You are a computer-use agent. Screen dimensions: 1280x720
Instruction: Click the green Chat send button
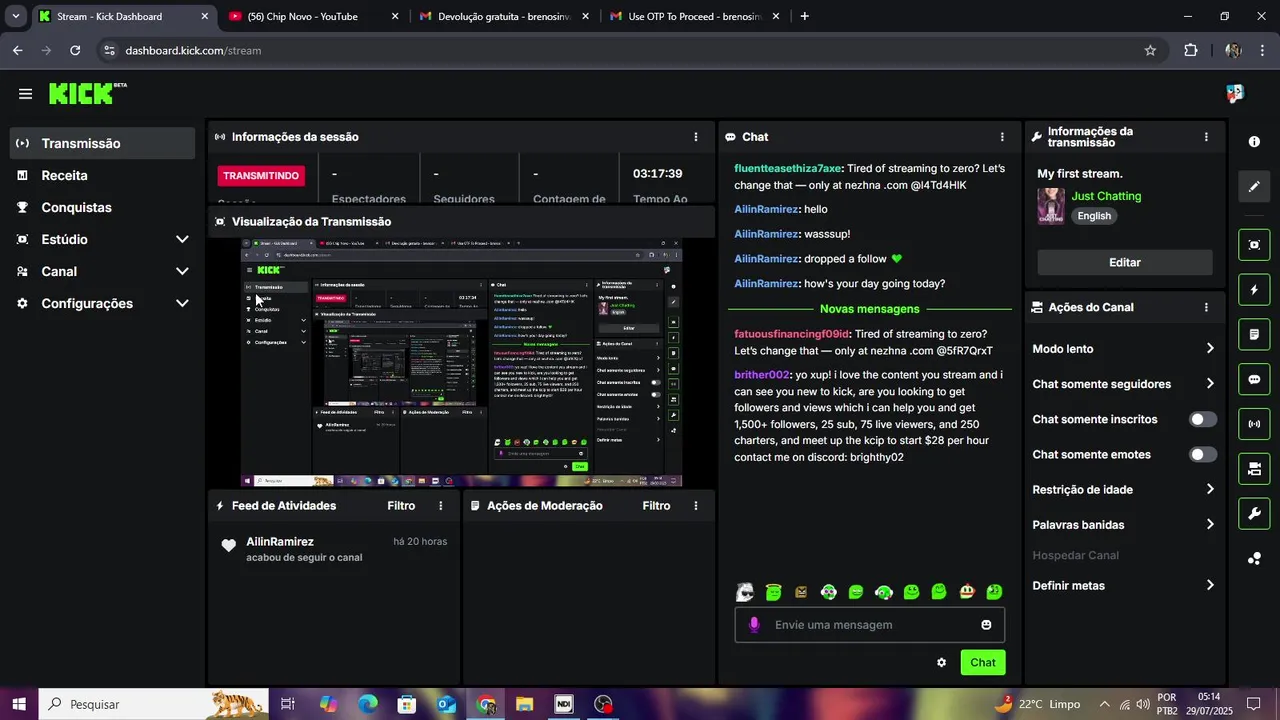pos(982,662)
